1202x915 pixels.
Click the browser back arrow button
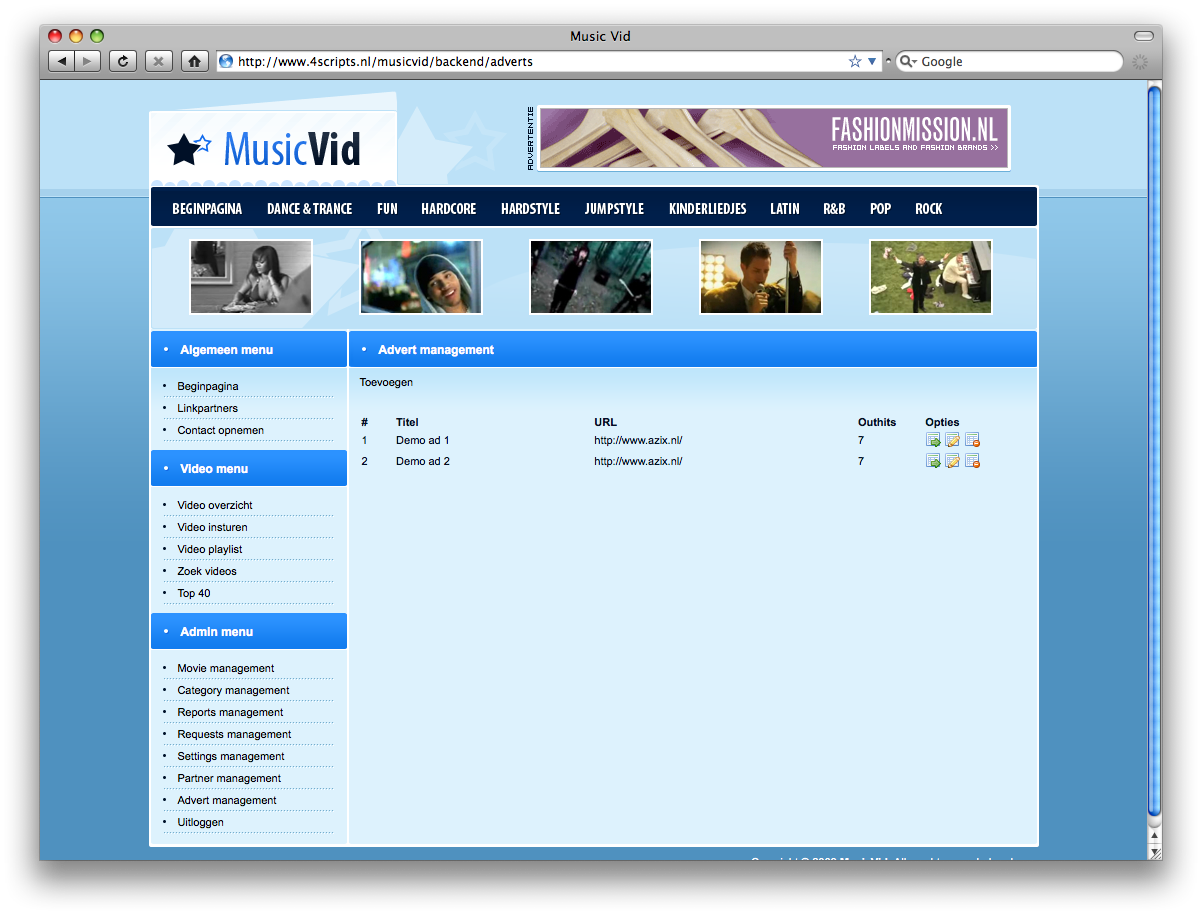(61, 61)
